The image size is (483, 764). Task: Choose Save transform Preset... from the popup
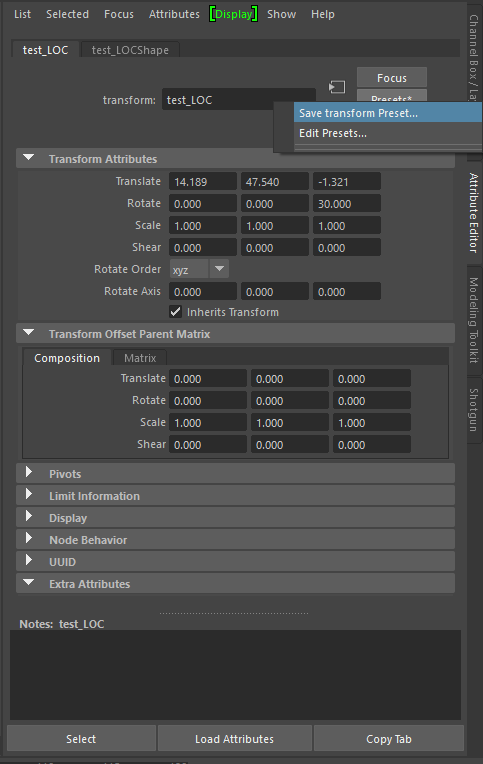[x=387, y=113]
